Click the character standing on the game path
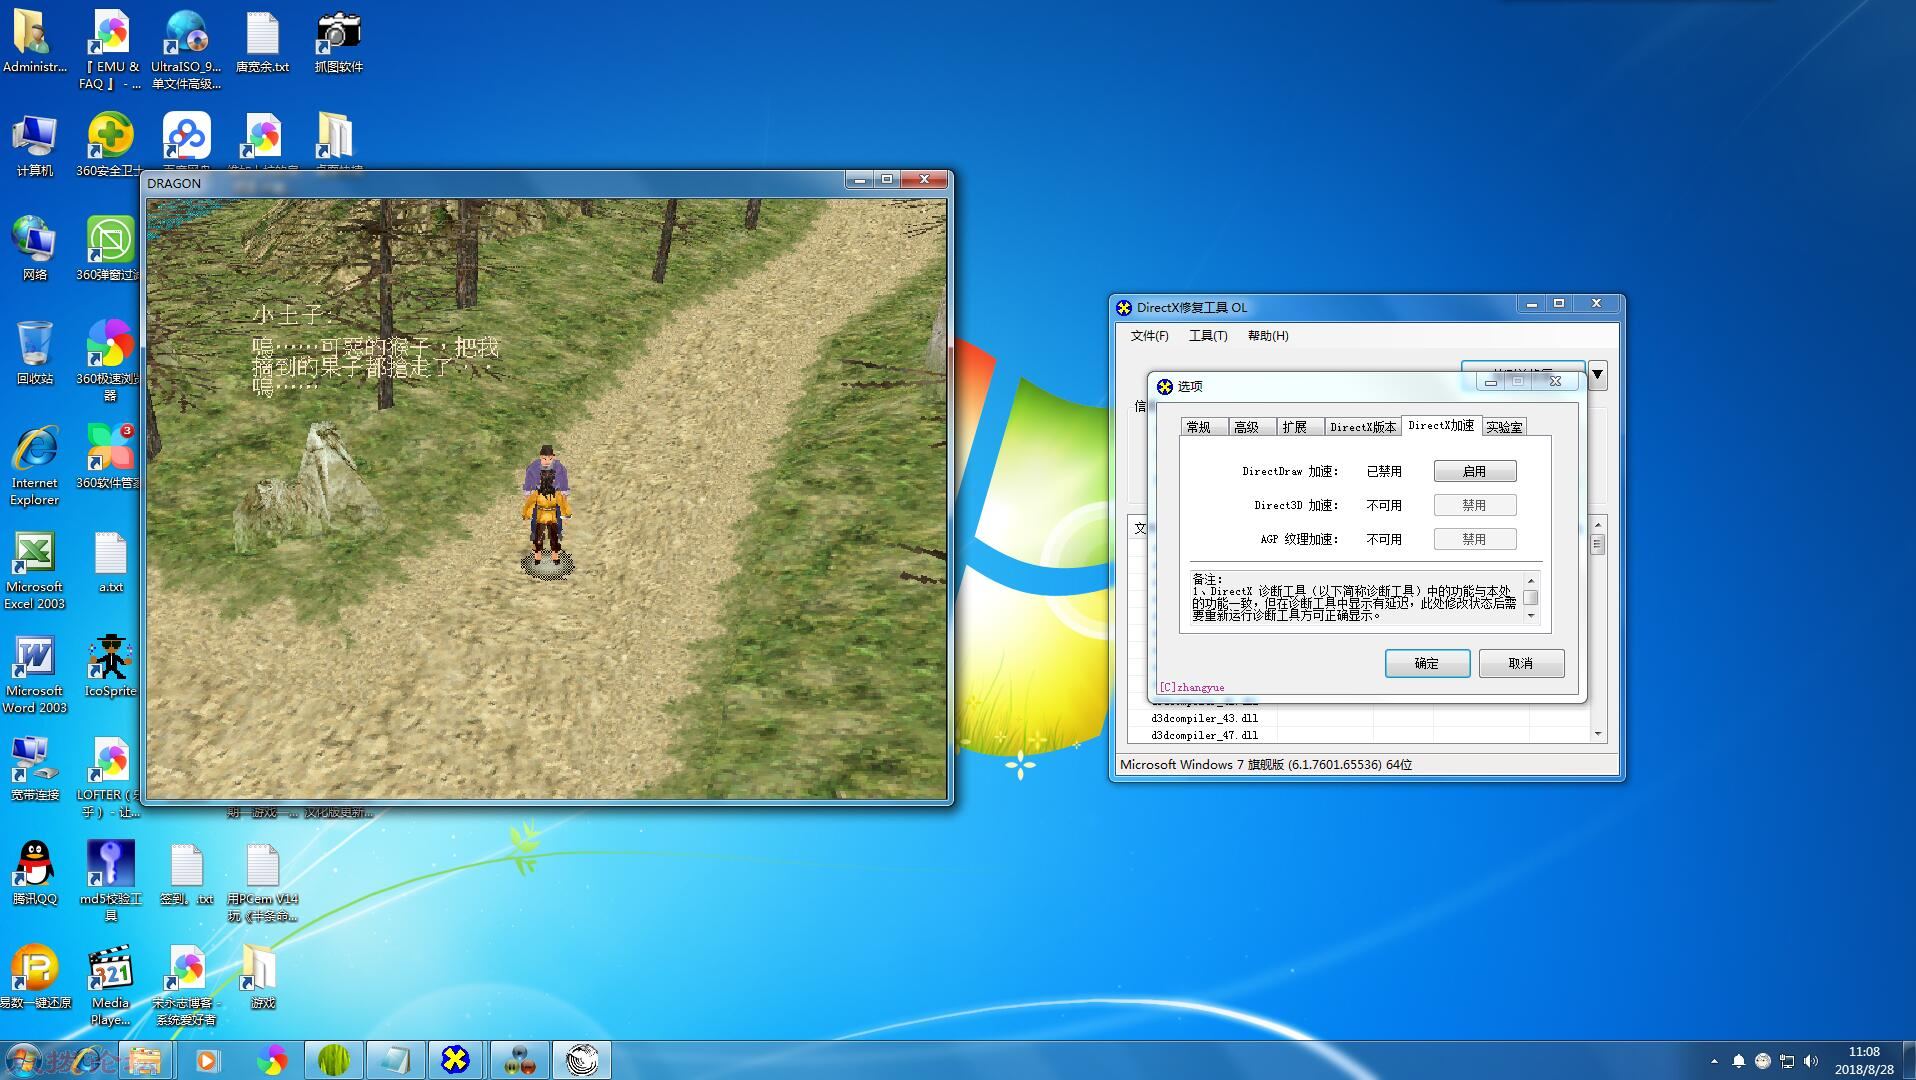1916x1080 pixels. [x=547, y=511]
